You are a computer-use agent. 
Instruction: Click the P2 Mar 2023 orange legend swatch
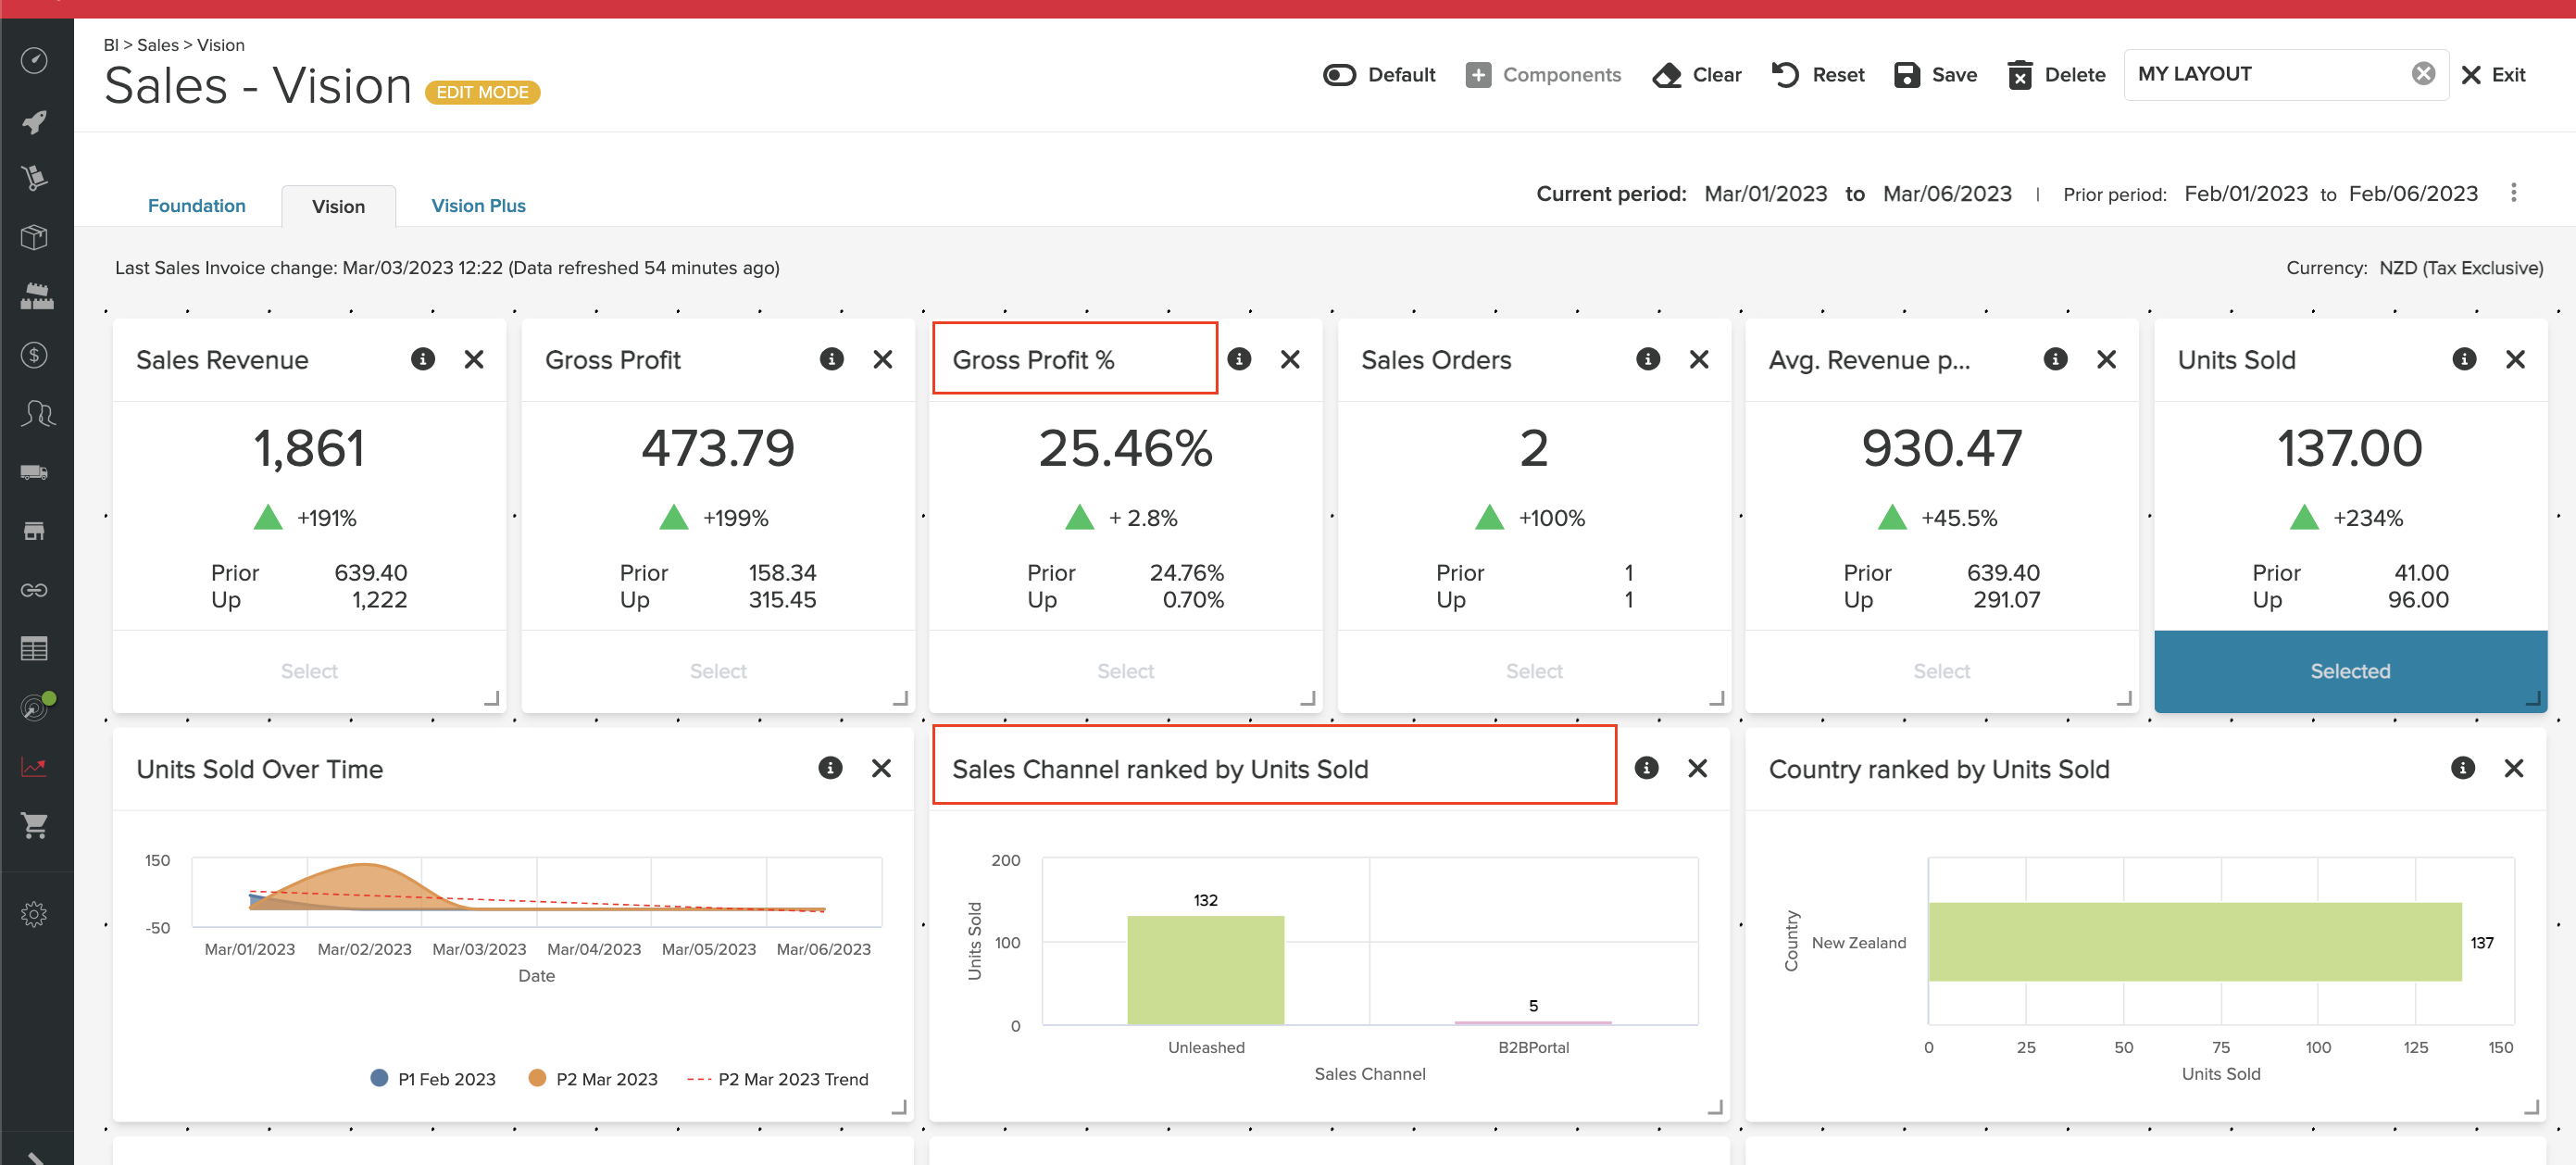(x=537, y=1078)
